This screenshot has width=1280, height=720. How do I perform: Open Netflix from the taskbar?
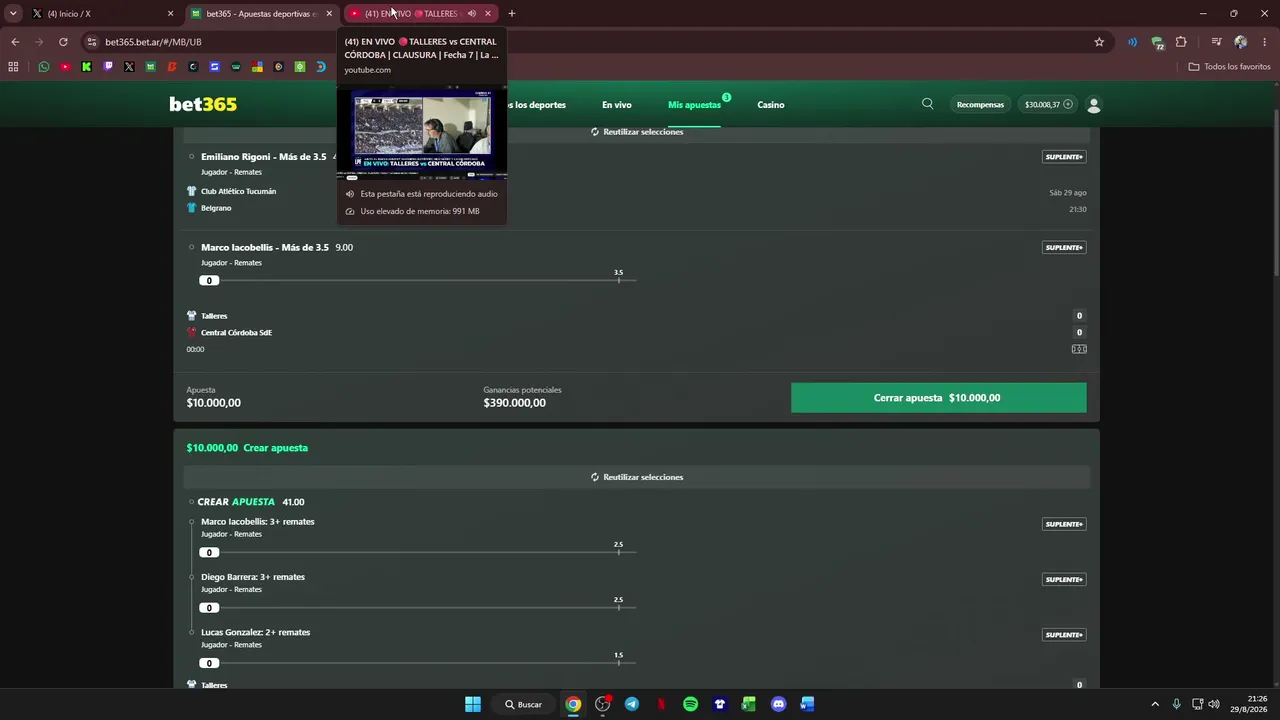coord(661,704)
